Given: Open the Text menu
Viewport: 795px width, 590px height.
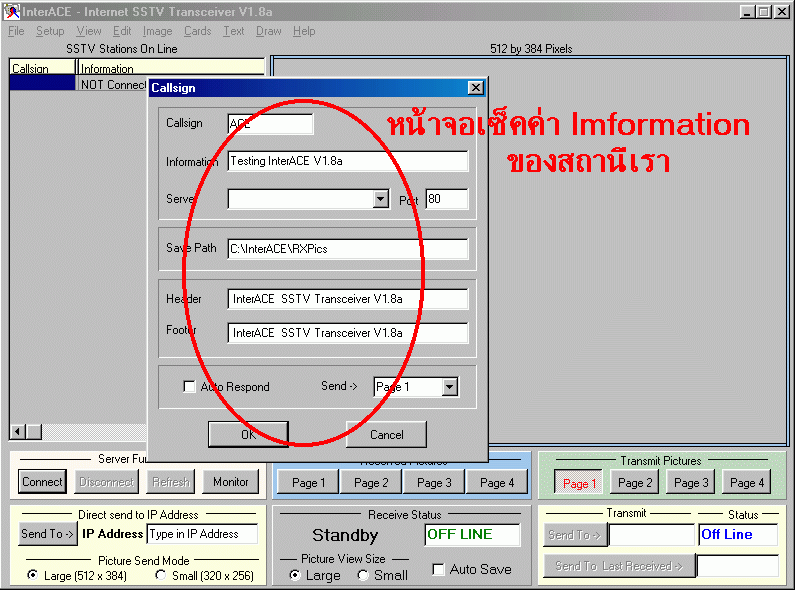Looking at the screenshot, I should [x=234, y=31].
